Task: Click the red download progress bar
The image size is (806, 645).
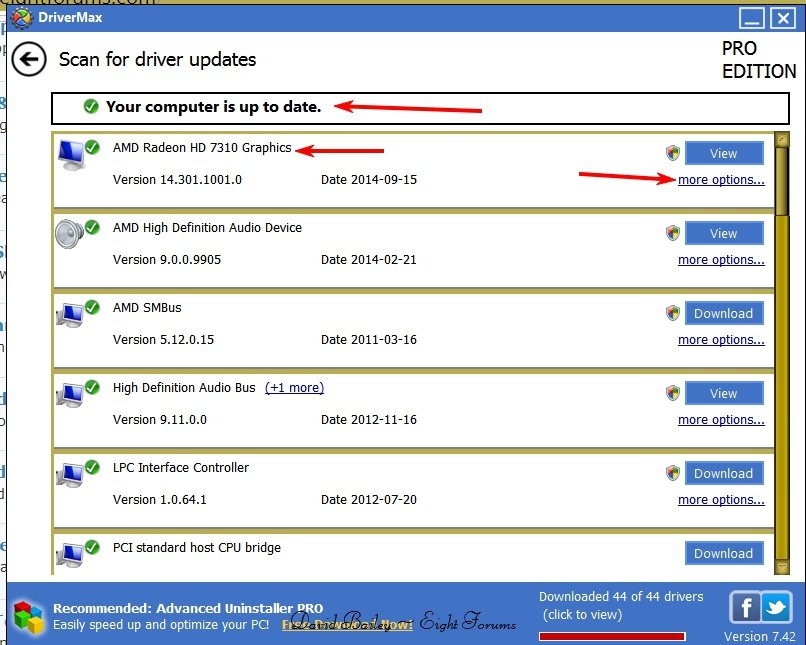Action: [x=612, y=636]
